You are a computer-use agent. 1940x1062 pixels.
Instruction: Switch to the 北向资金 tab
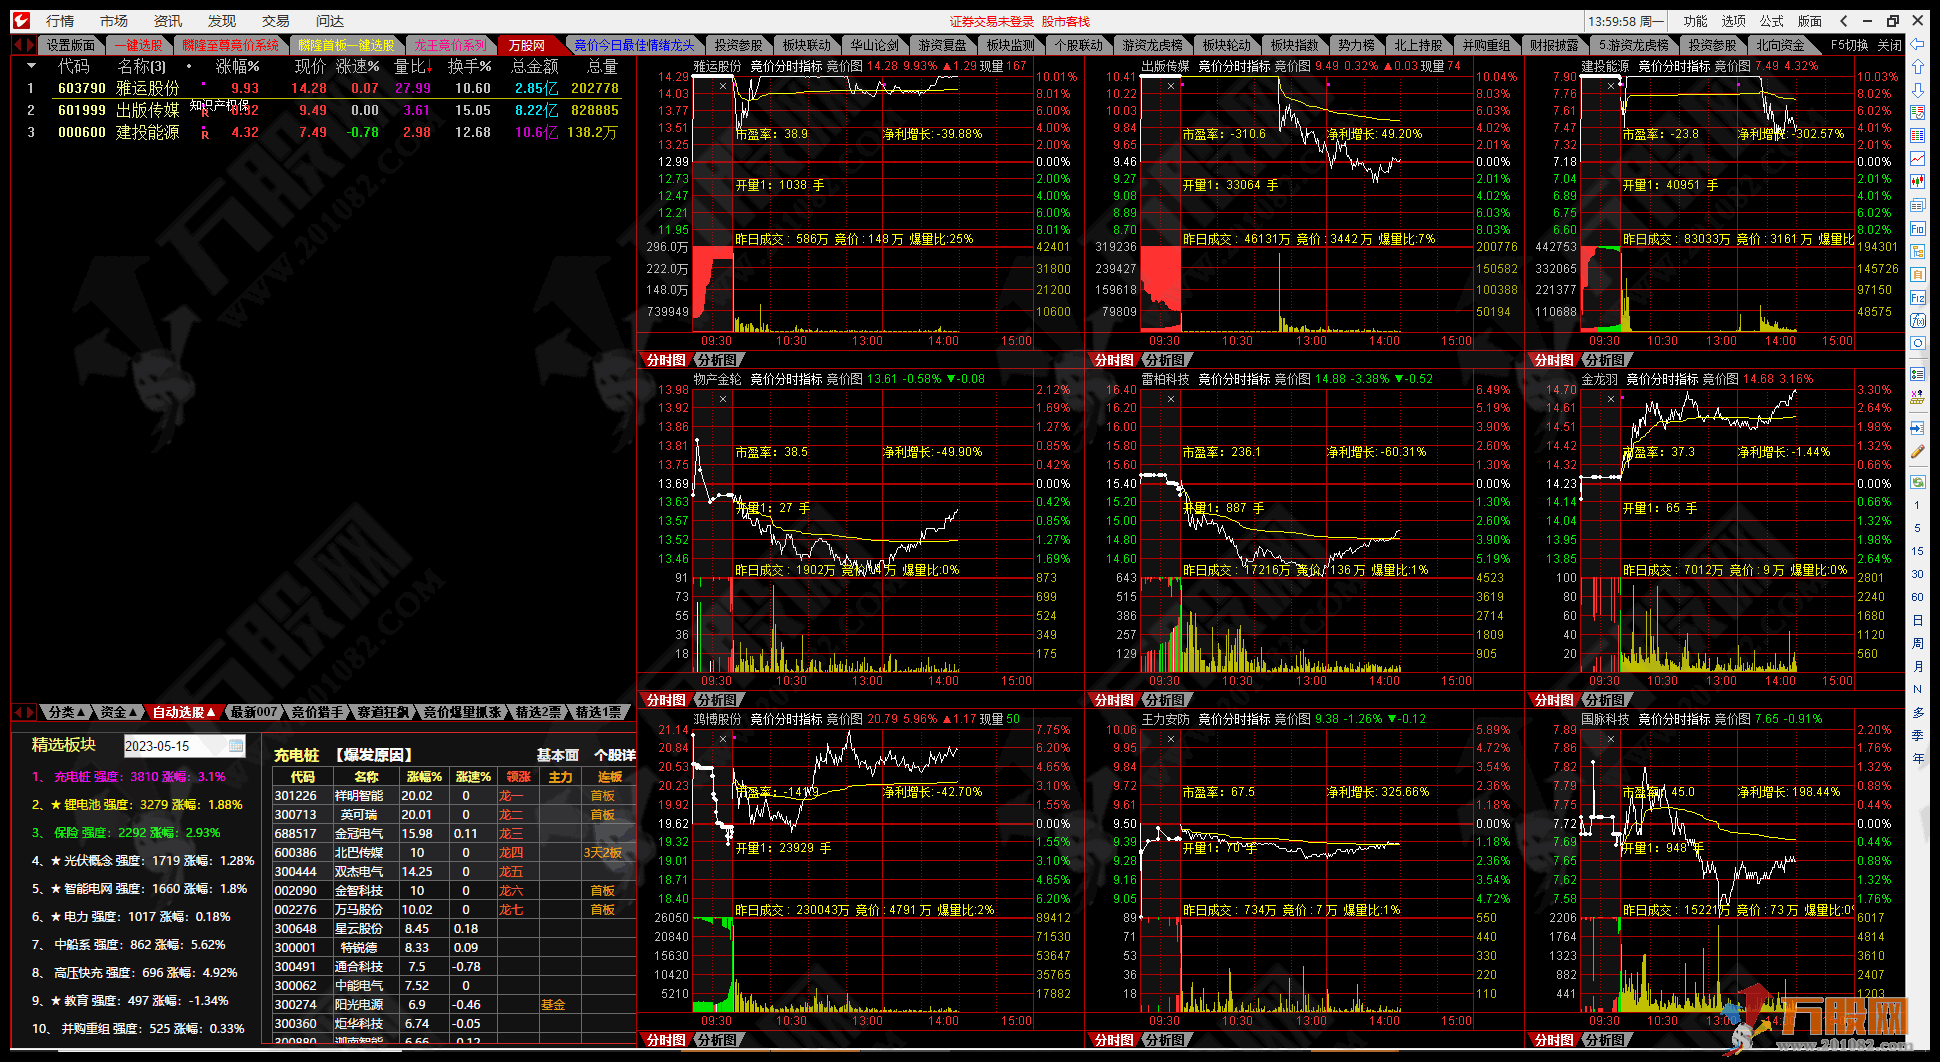tap(1781, 45)
